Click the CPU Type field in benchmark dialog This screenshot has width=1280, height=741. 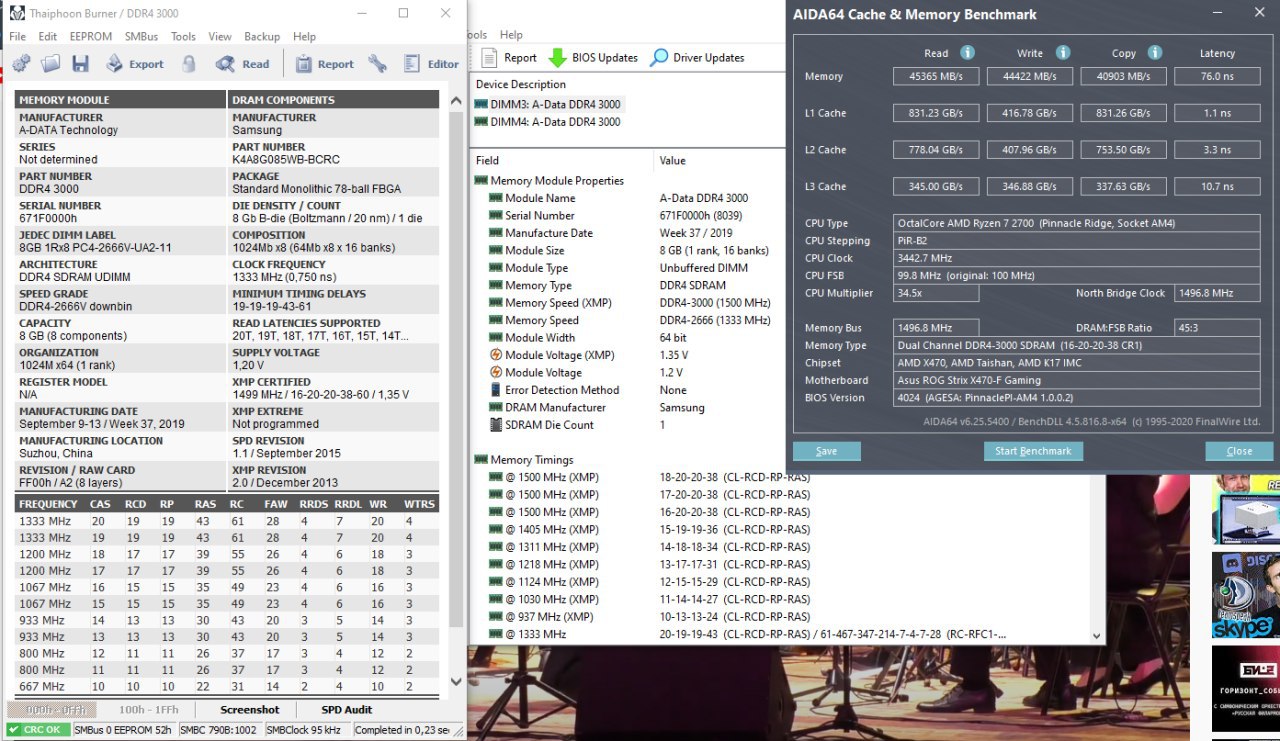(x=1077, y=223)
